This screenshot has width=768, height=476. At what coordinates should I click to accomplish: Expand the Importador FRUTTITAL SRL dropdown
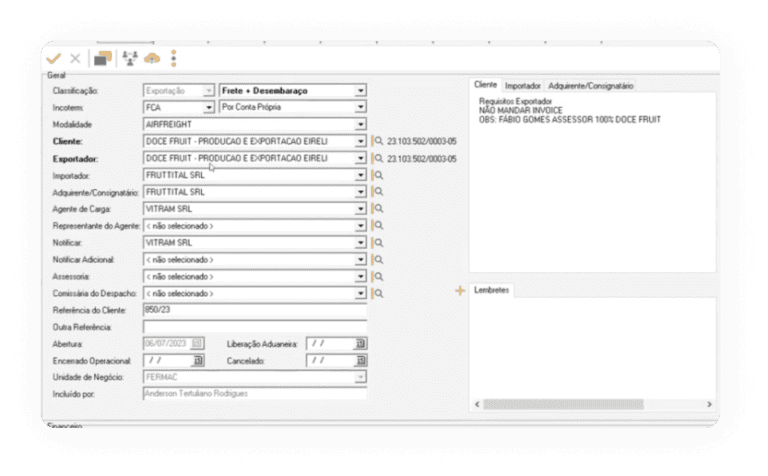[x=360, y=175]
